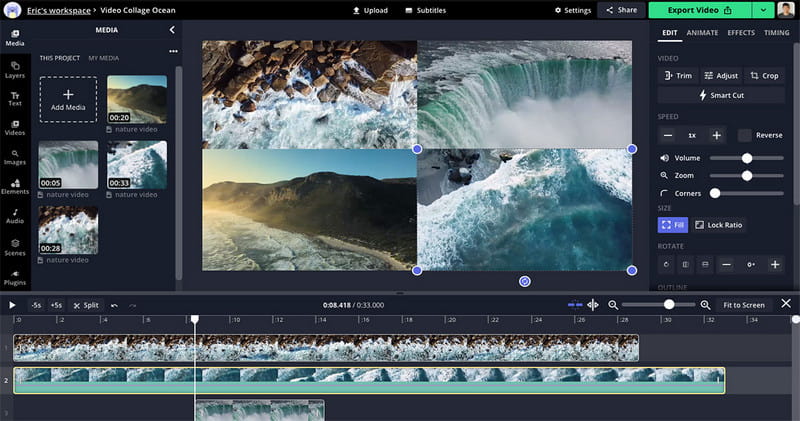Click the Smart Cut button
This screenshot has height=421, width=800.
[x=721, y=95]
